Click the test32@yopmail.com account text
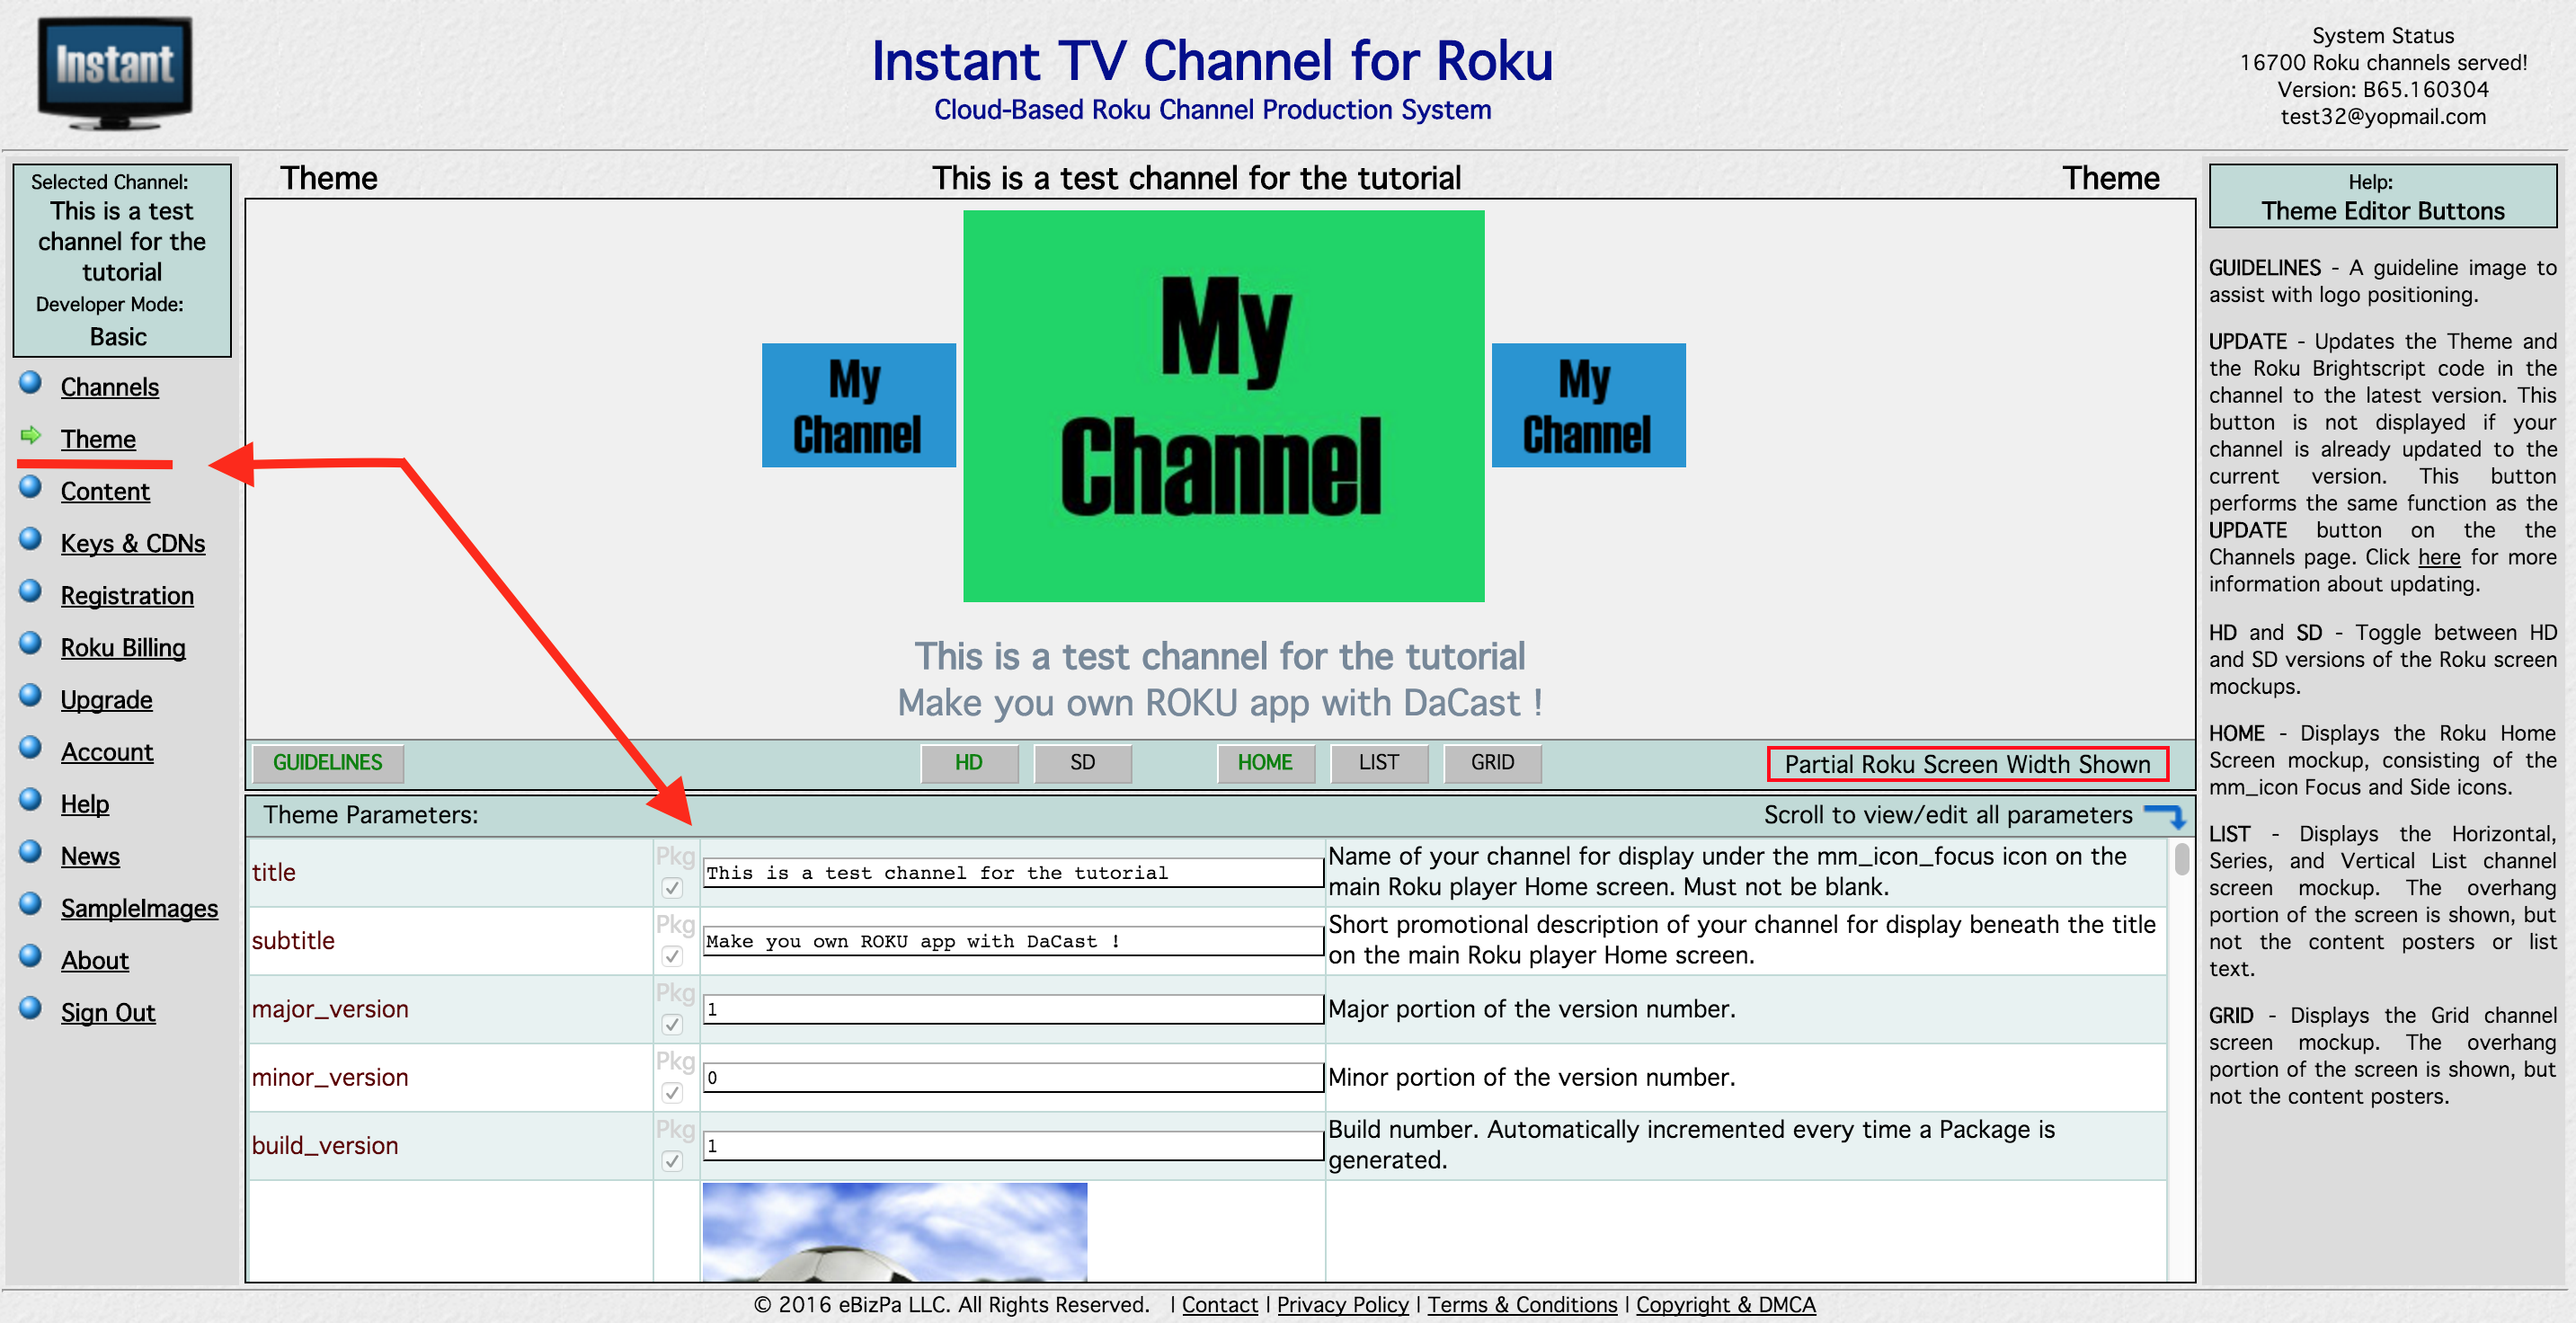This screenshot has height=1323, width=2576. (x=2383, y=116)
